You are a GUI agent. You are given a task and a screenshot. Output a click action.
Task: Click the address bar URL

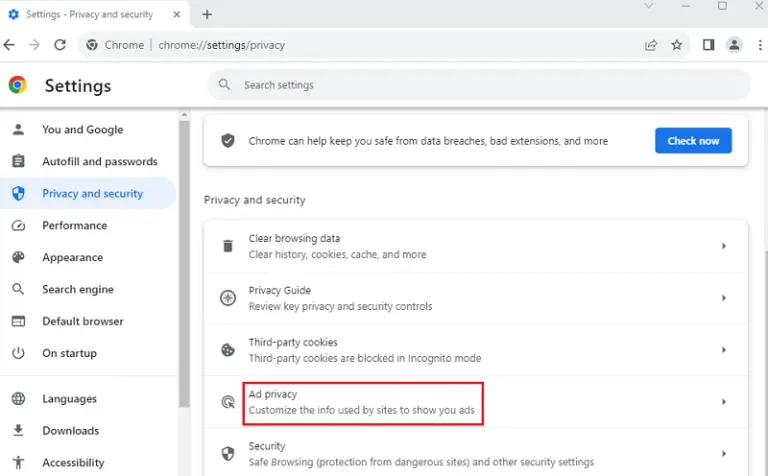point(221,45)
